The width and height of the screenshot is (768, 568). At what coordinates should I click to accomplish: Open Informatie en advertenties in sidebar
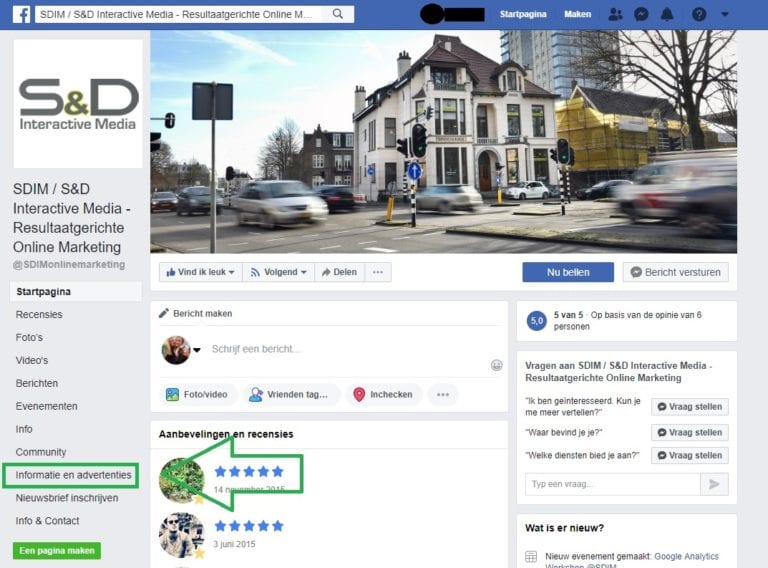pyautogui.click(x=73, y=475)
